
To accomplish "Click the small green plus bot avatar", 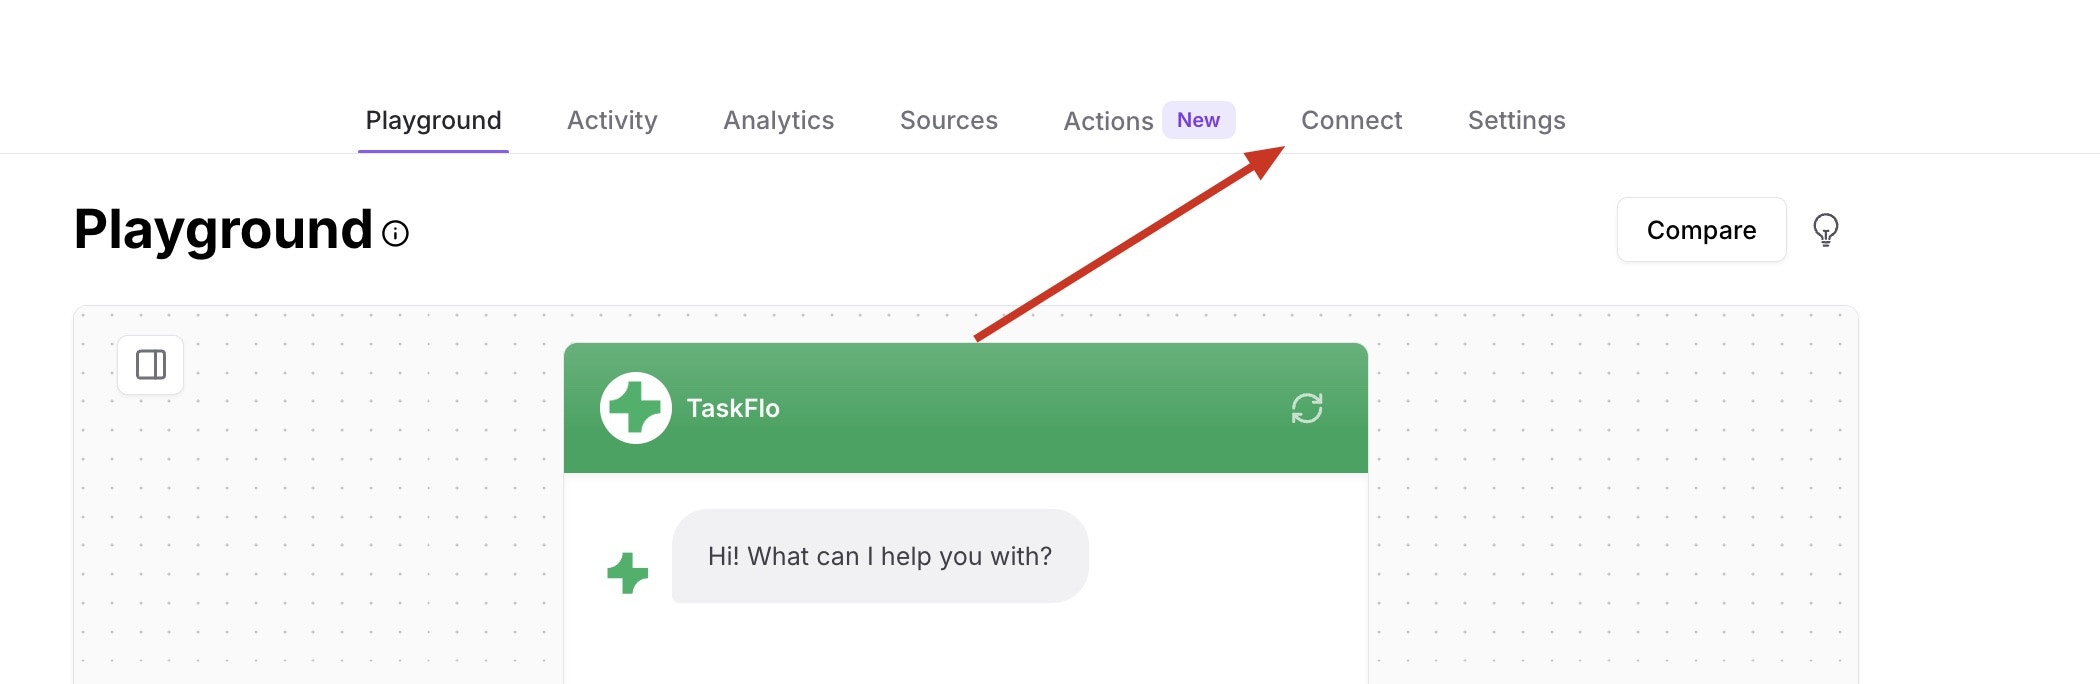I will [x=628, y=573].
